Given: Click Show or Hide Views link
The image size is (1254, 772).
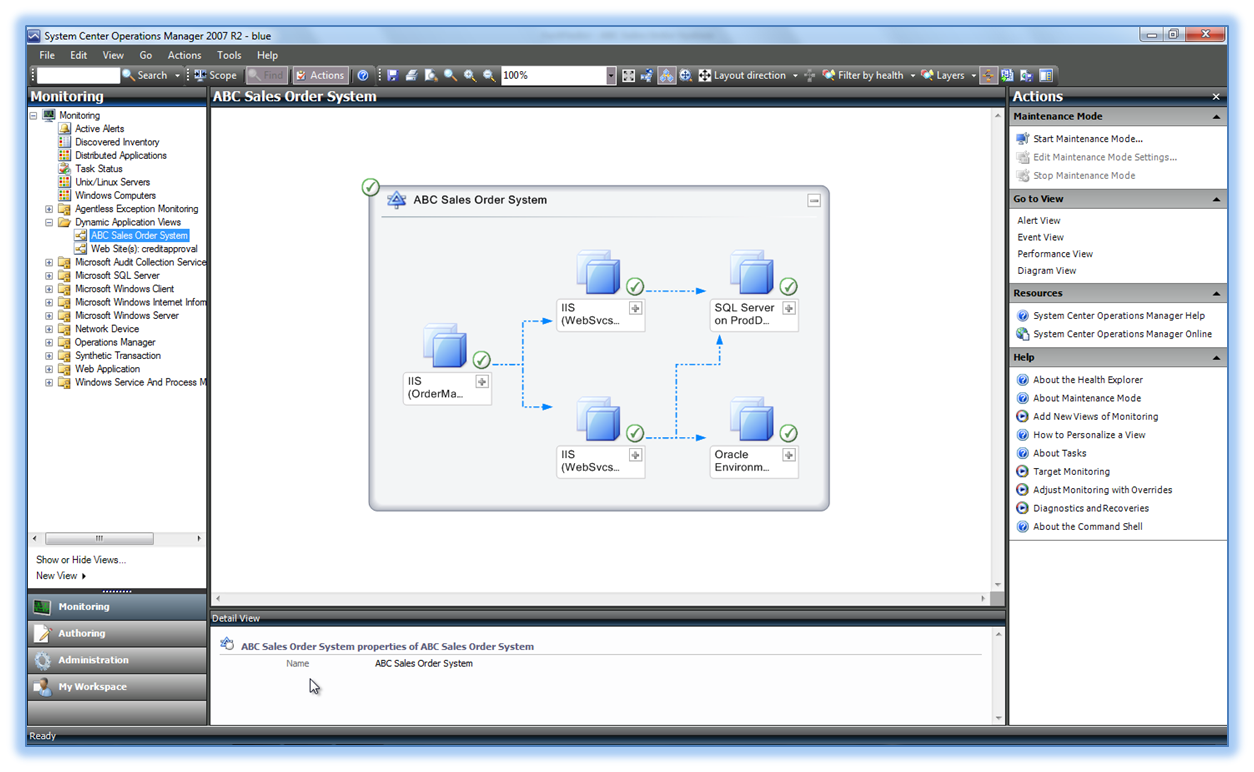Looking at the screenshot, I should click(81, 560).
